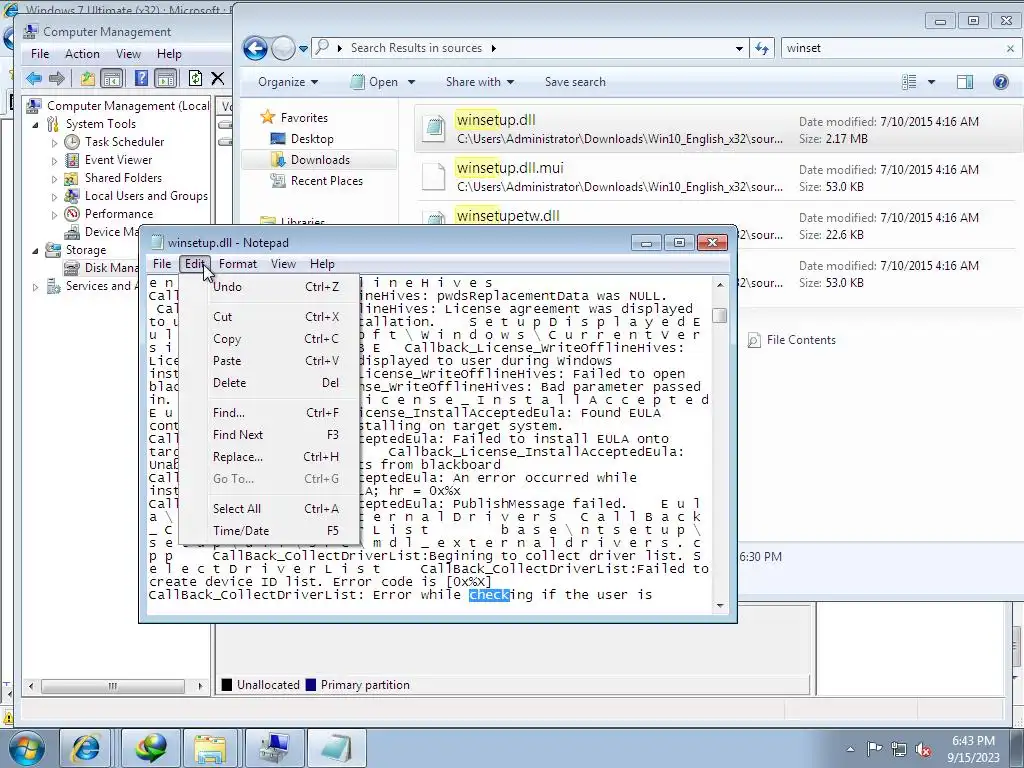The width and height of the screenshot is (1024, 768).
Task: Collapse the System Tools tree node
Action: pyautogui.click(x=35, y=124)
